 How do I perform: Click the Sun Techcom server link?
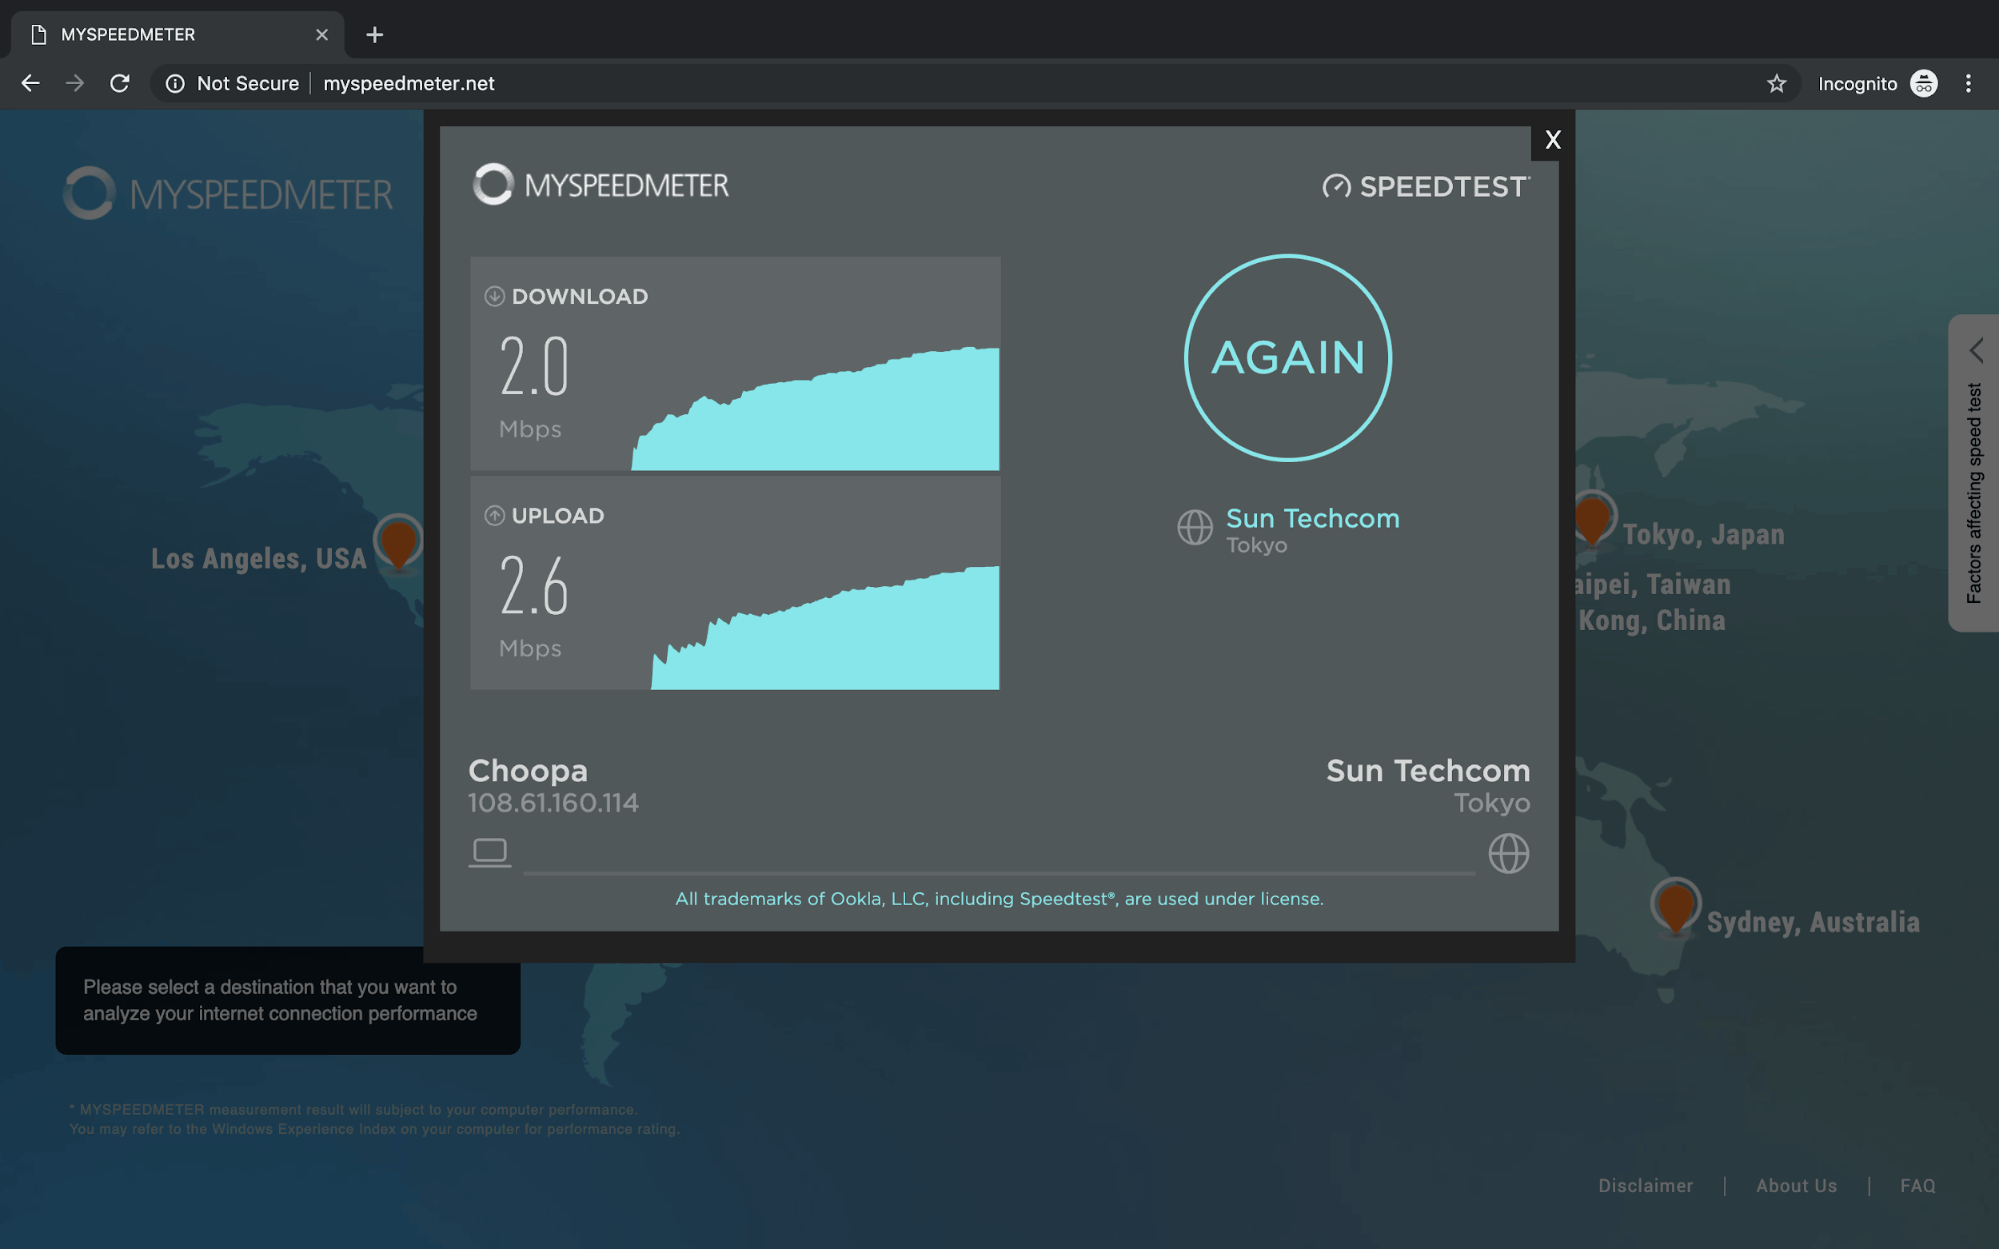coord(1312,519)
